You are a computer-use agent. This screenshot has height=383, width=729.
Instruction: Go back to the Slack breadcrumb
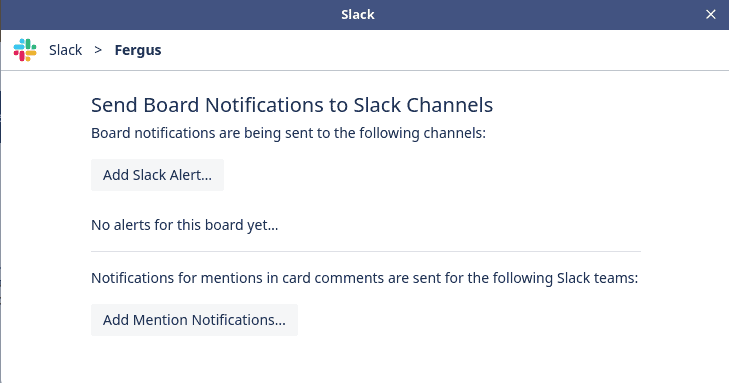point(66,50)
